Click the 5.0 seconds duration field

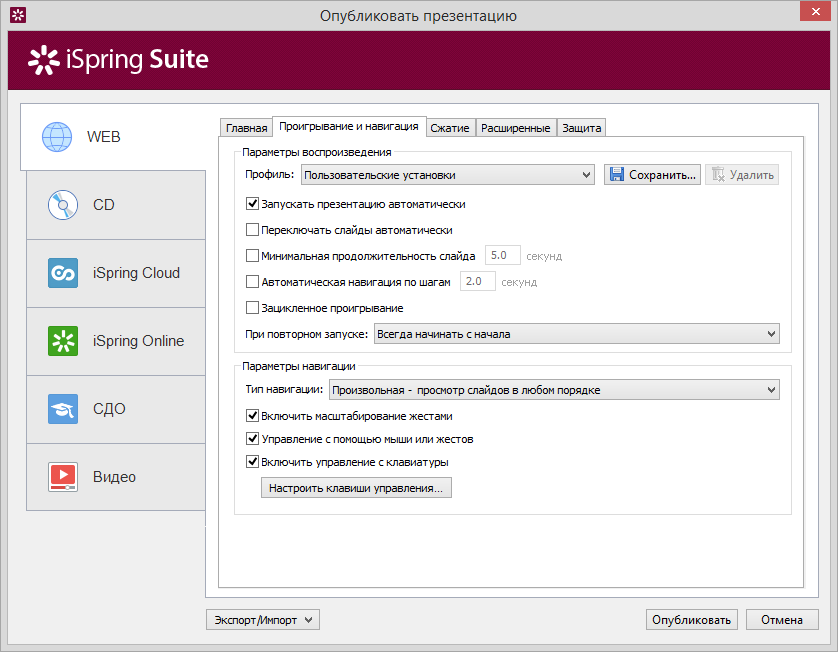(502, 255)
